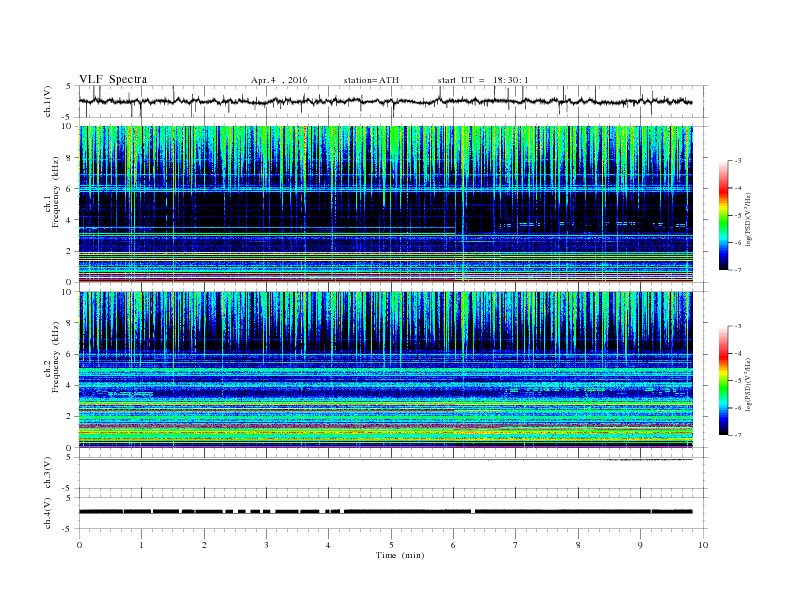Click the black ch.4 signal trace
Image resolution: width=792 pixels, height=612 pixels.
[x=385, y=512]
